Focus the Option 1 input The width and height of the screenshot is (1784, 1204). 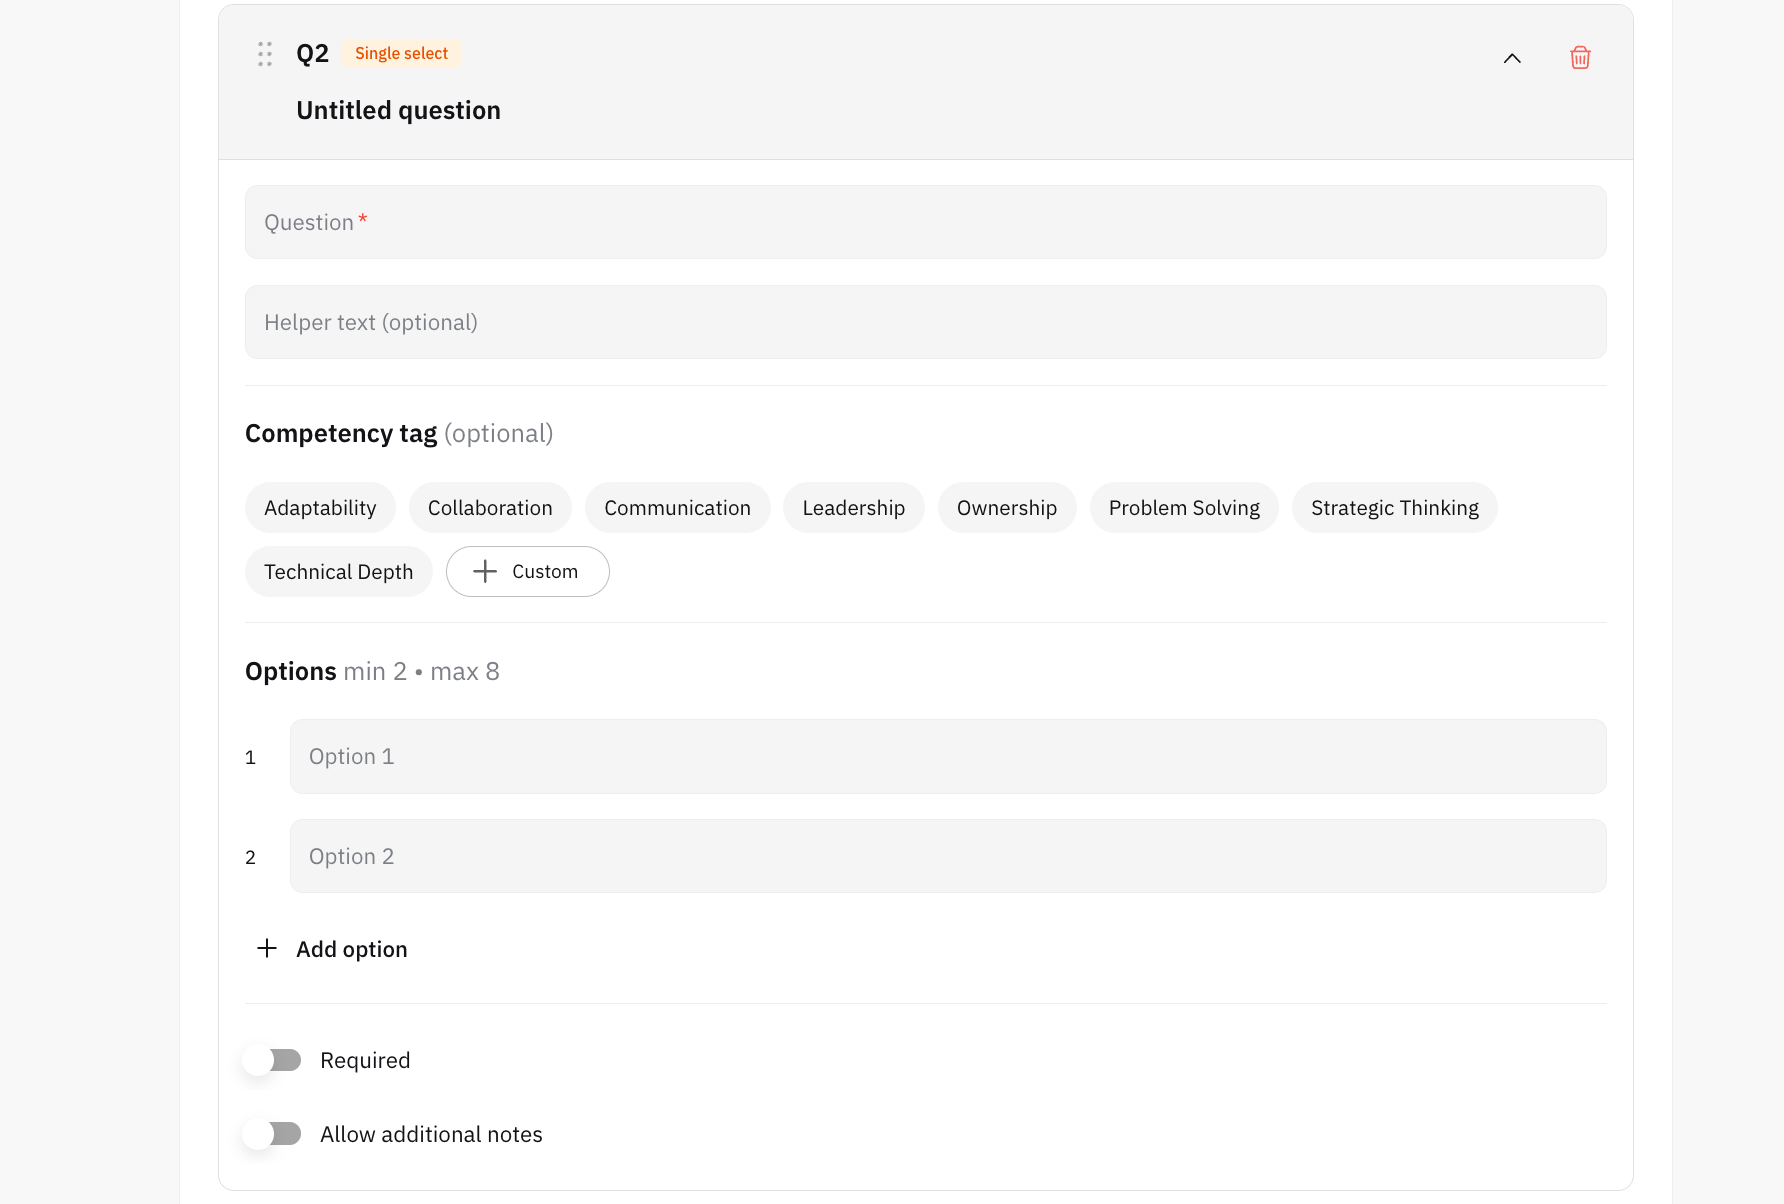[948, 757]
